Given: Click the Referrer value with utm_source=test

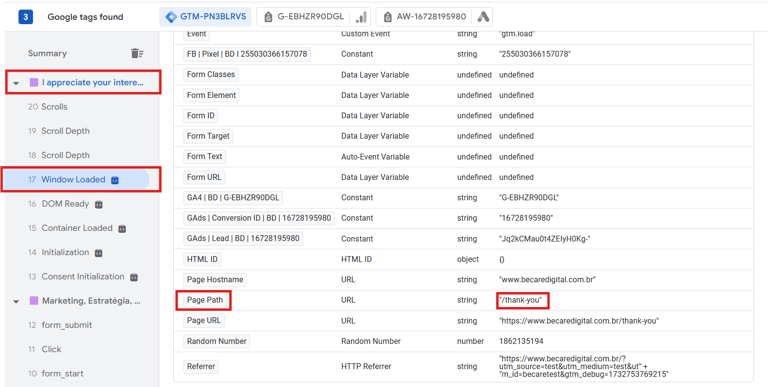Looking at the screenshot, I should [x=584, y=366].
